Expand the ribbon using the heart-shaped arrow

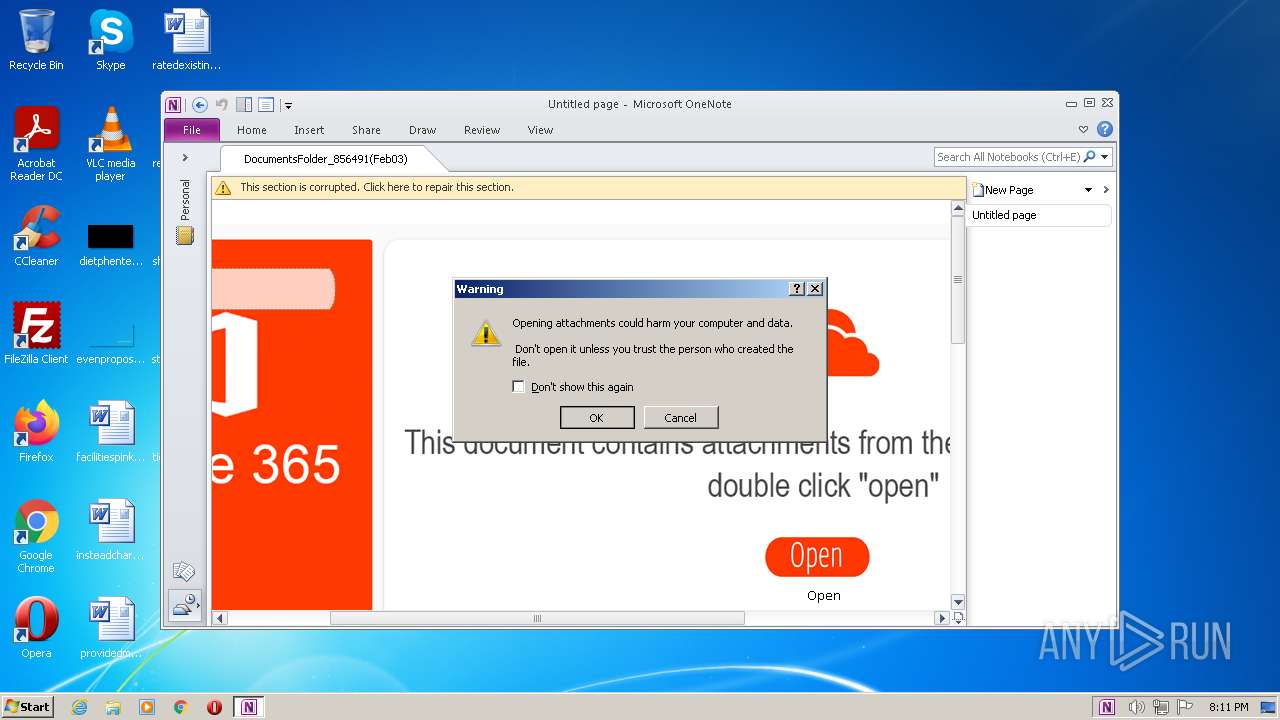coord(1083,129)
